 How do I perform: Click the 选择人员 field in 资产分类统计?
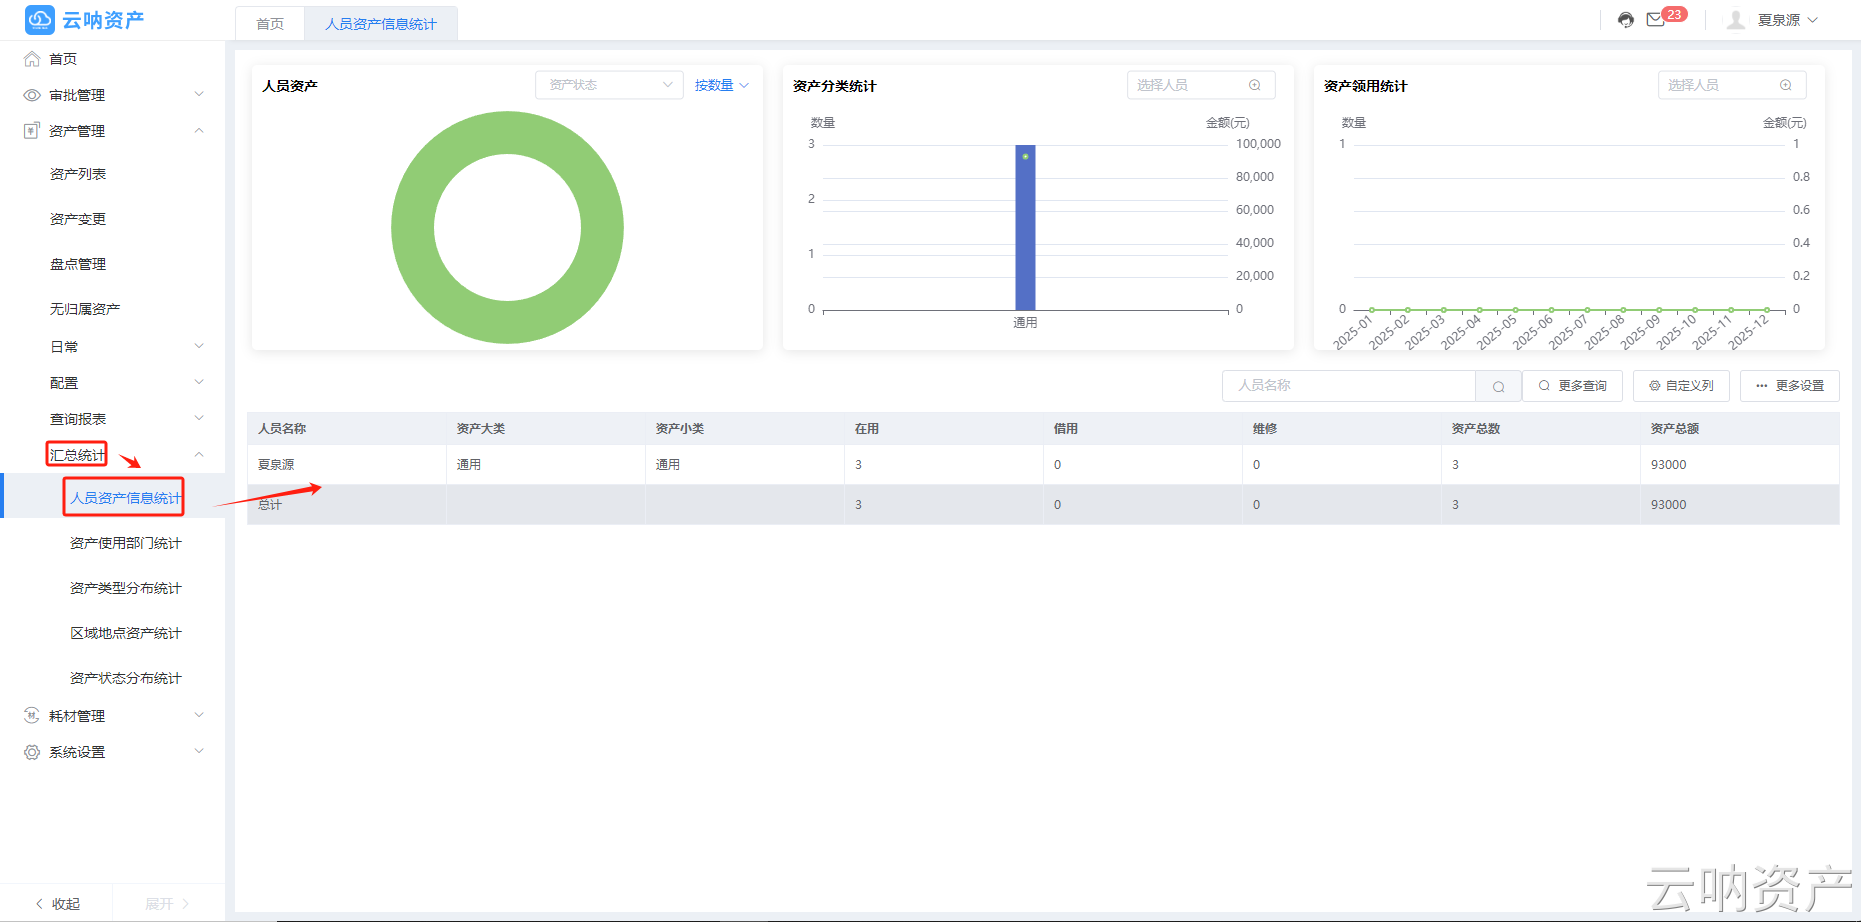[x=1201, y=85]
